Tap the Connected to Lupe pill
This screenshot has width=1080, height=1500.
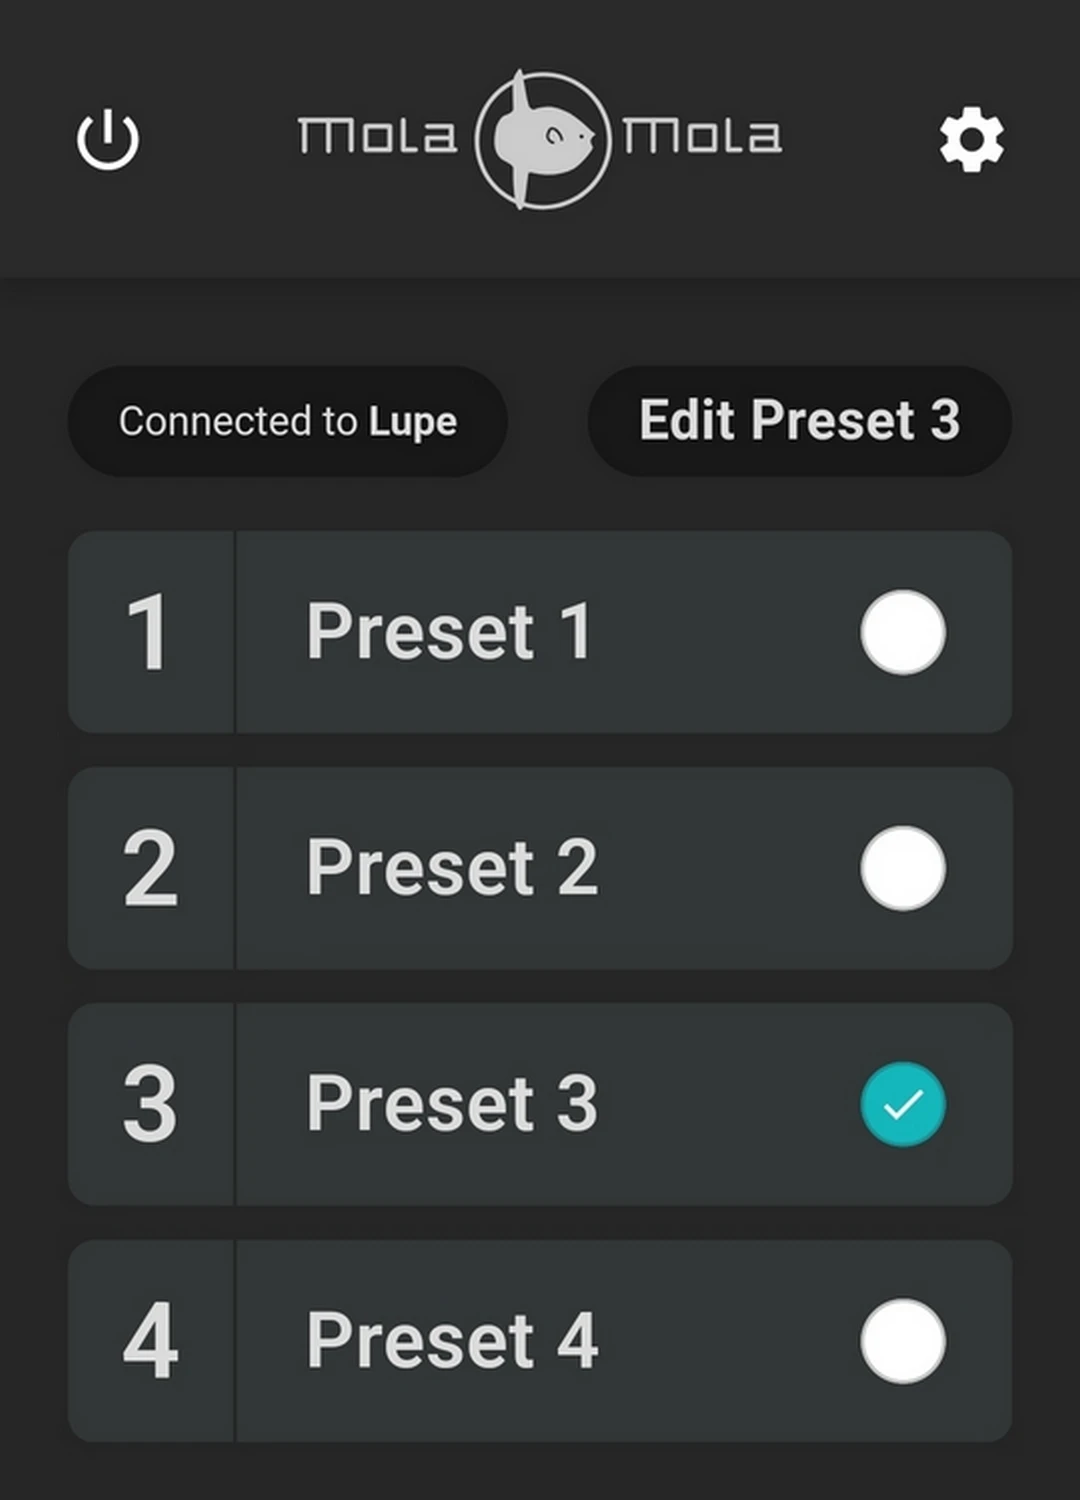click(x=287, y=421)
